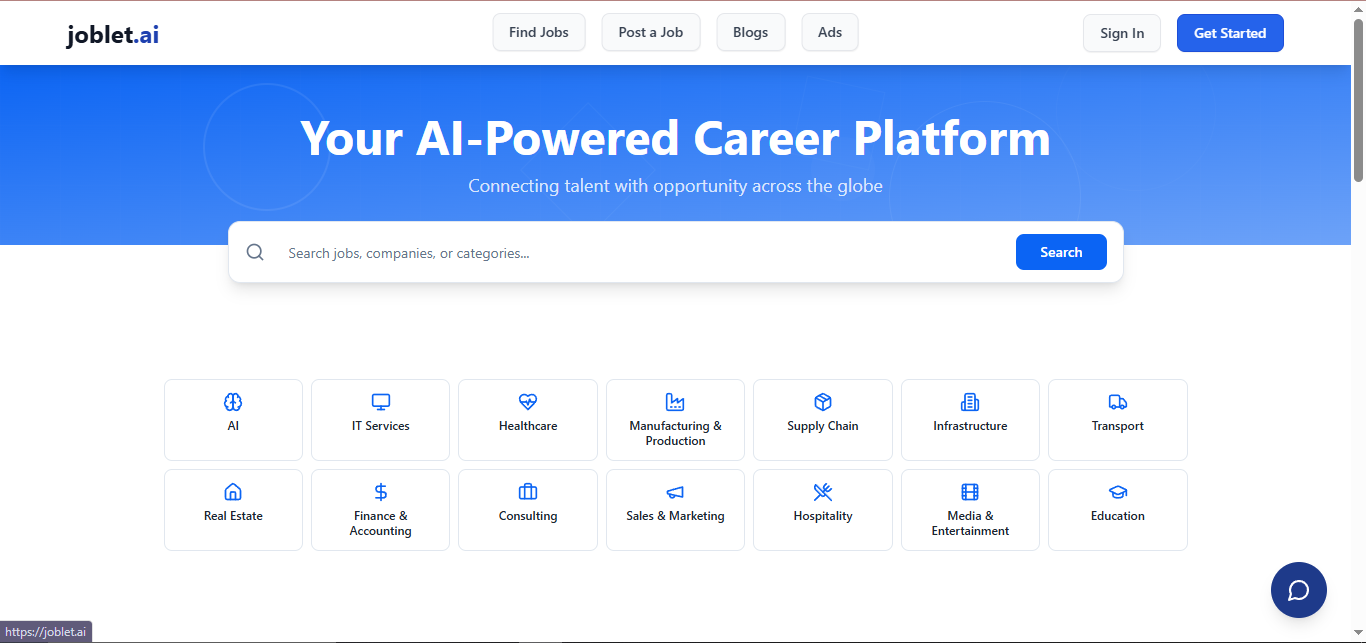Click the Media & Entertainment film icon
Image resolution: width=1366 pixels, height=643 pixels.
point(970,492)
